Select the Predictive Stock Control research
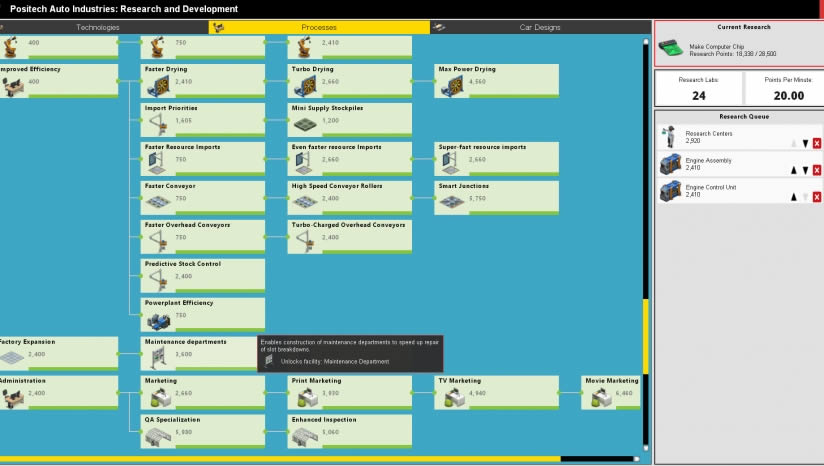Image resolution: width=824 pixels, height=466 pixels. [x=203, y=271]
